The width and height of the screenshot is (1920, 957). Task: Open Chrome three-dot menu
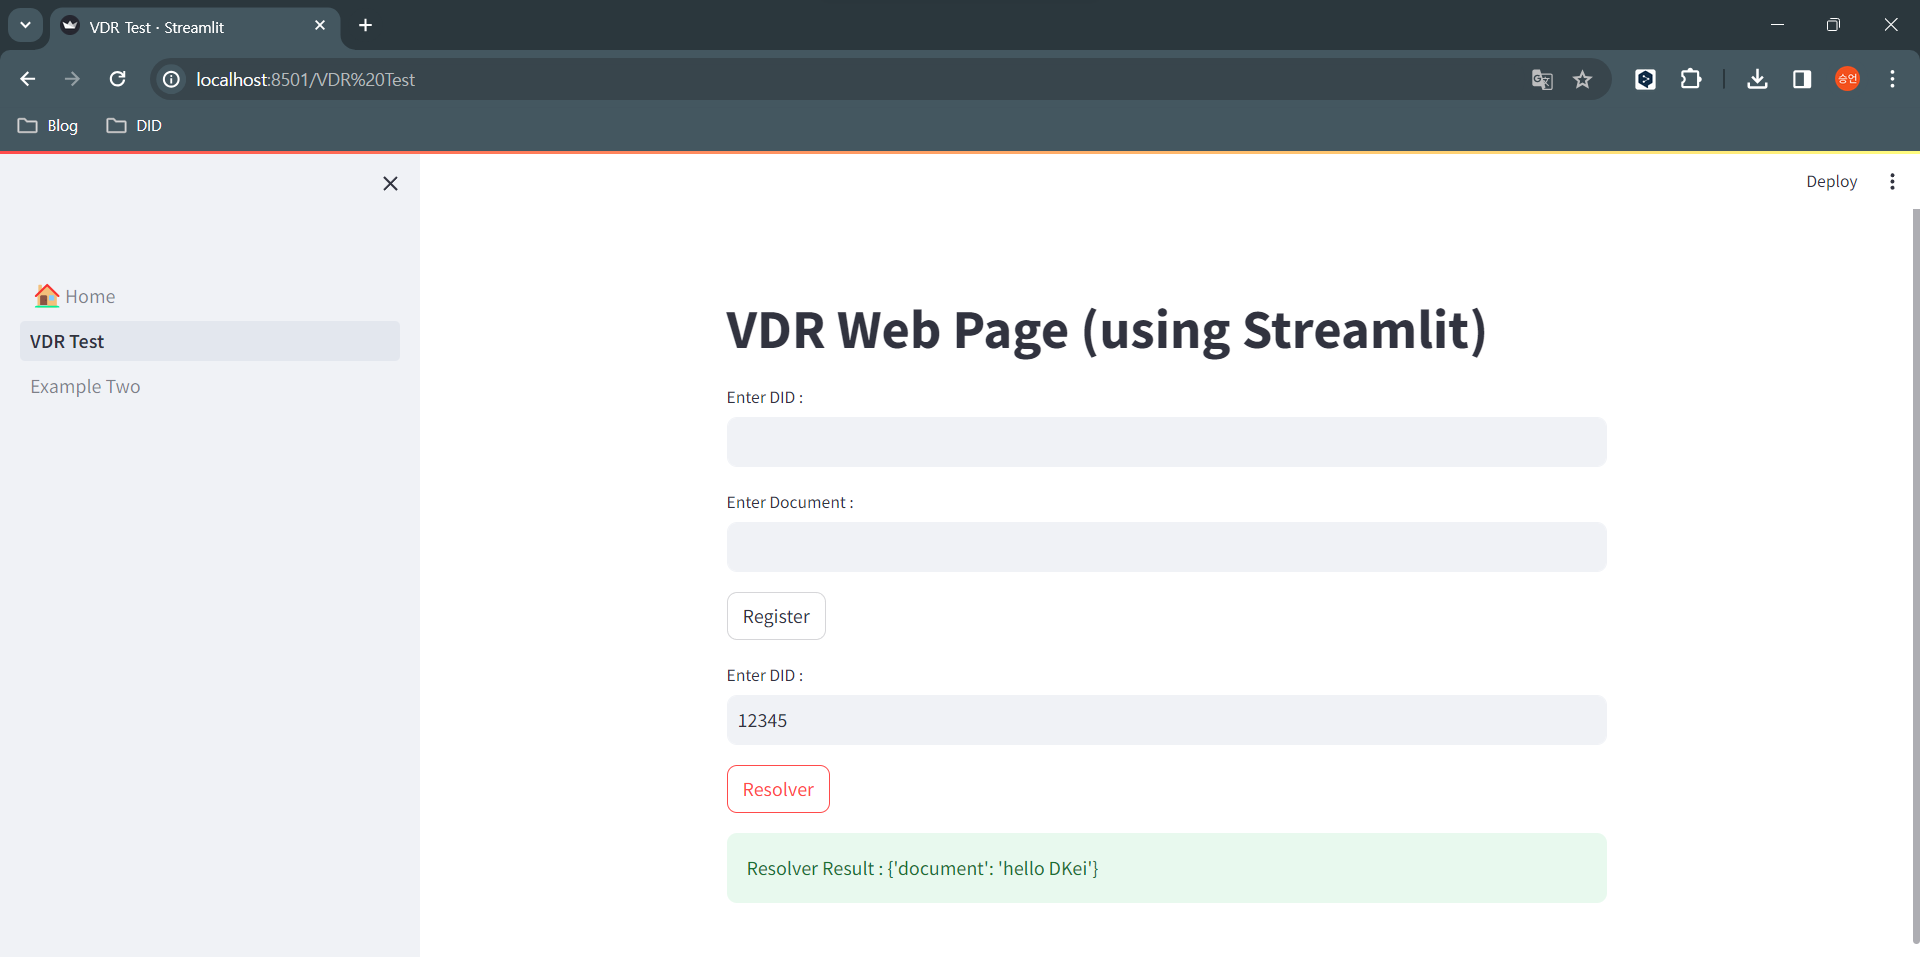pyautogui.click(x=1892, y=79)
